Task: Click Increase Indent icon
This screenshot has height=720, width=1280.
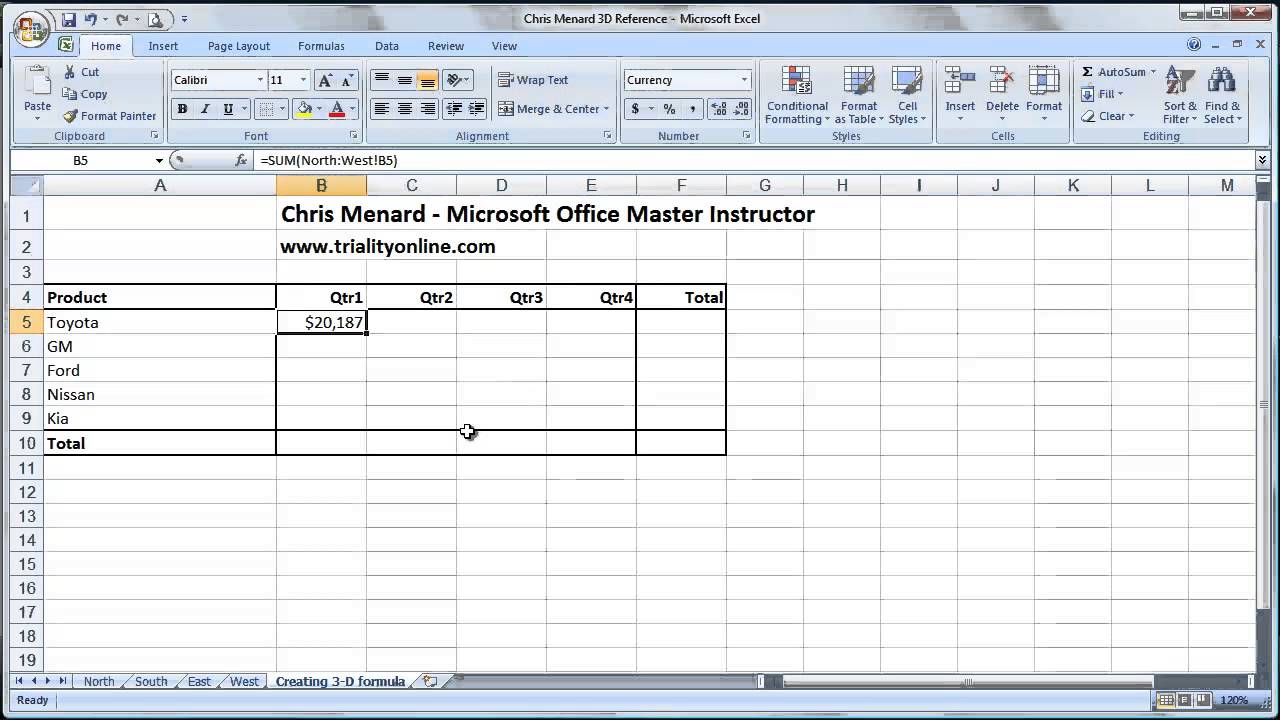Action: [477, 109]
